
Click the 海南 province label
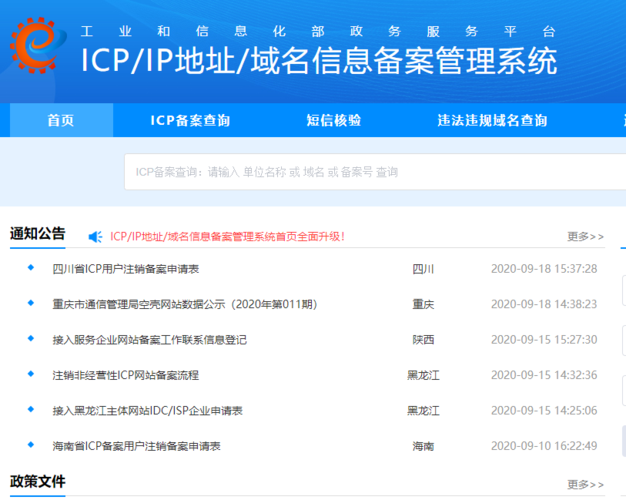[423, 446]
